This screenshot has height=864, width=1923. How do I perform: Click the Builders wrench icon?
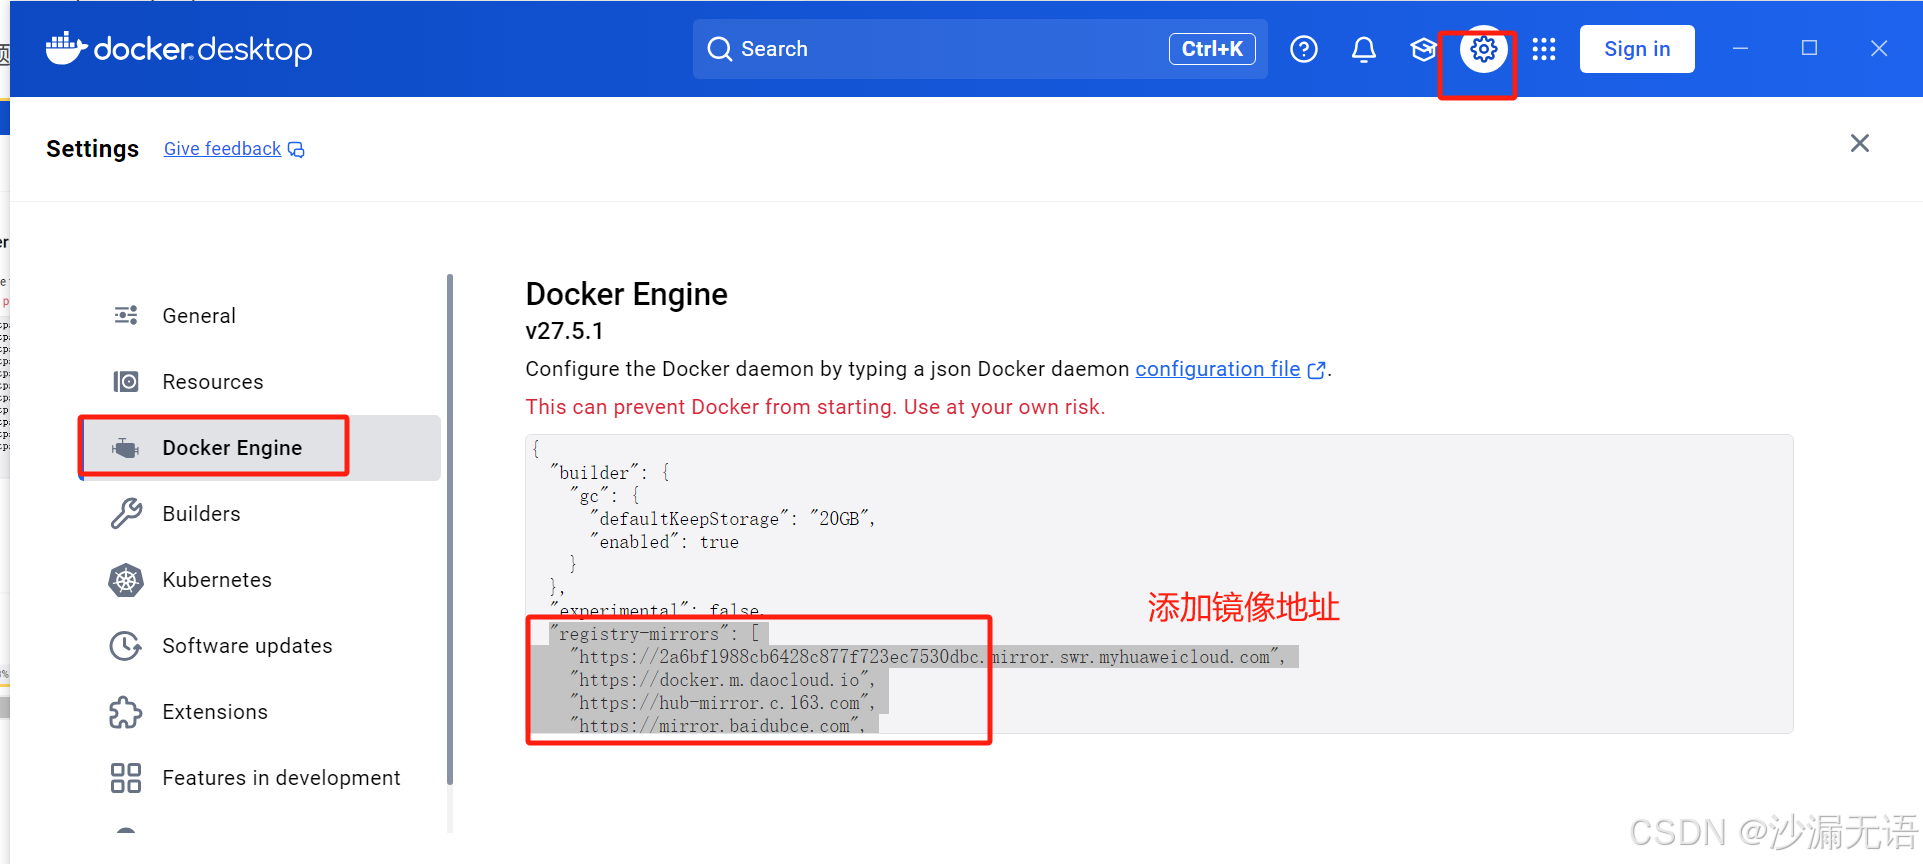tap(126, 514)
